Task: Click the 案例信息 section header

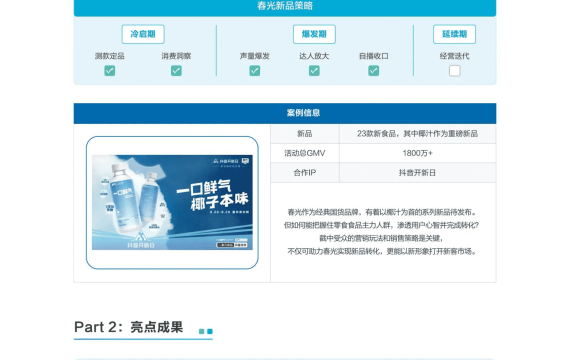Action: coord(285,113)
